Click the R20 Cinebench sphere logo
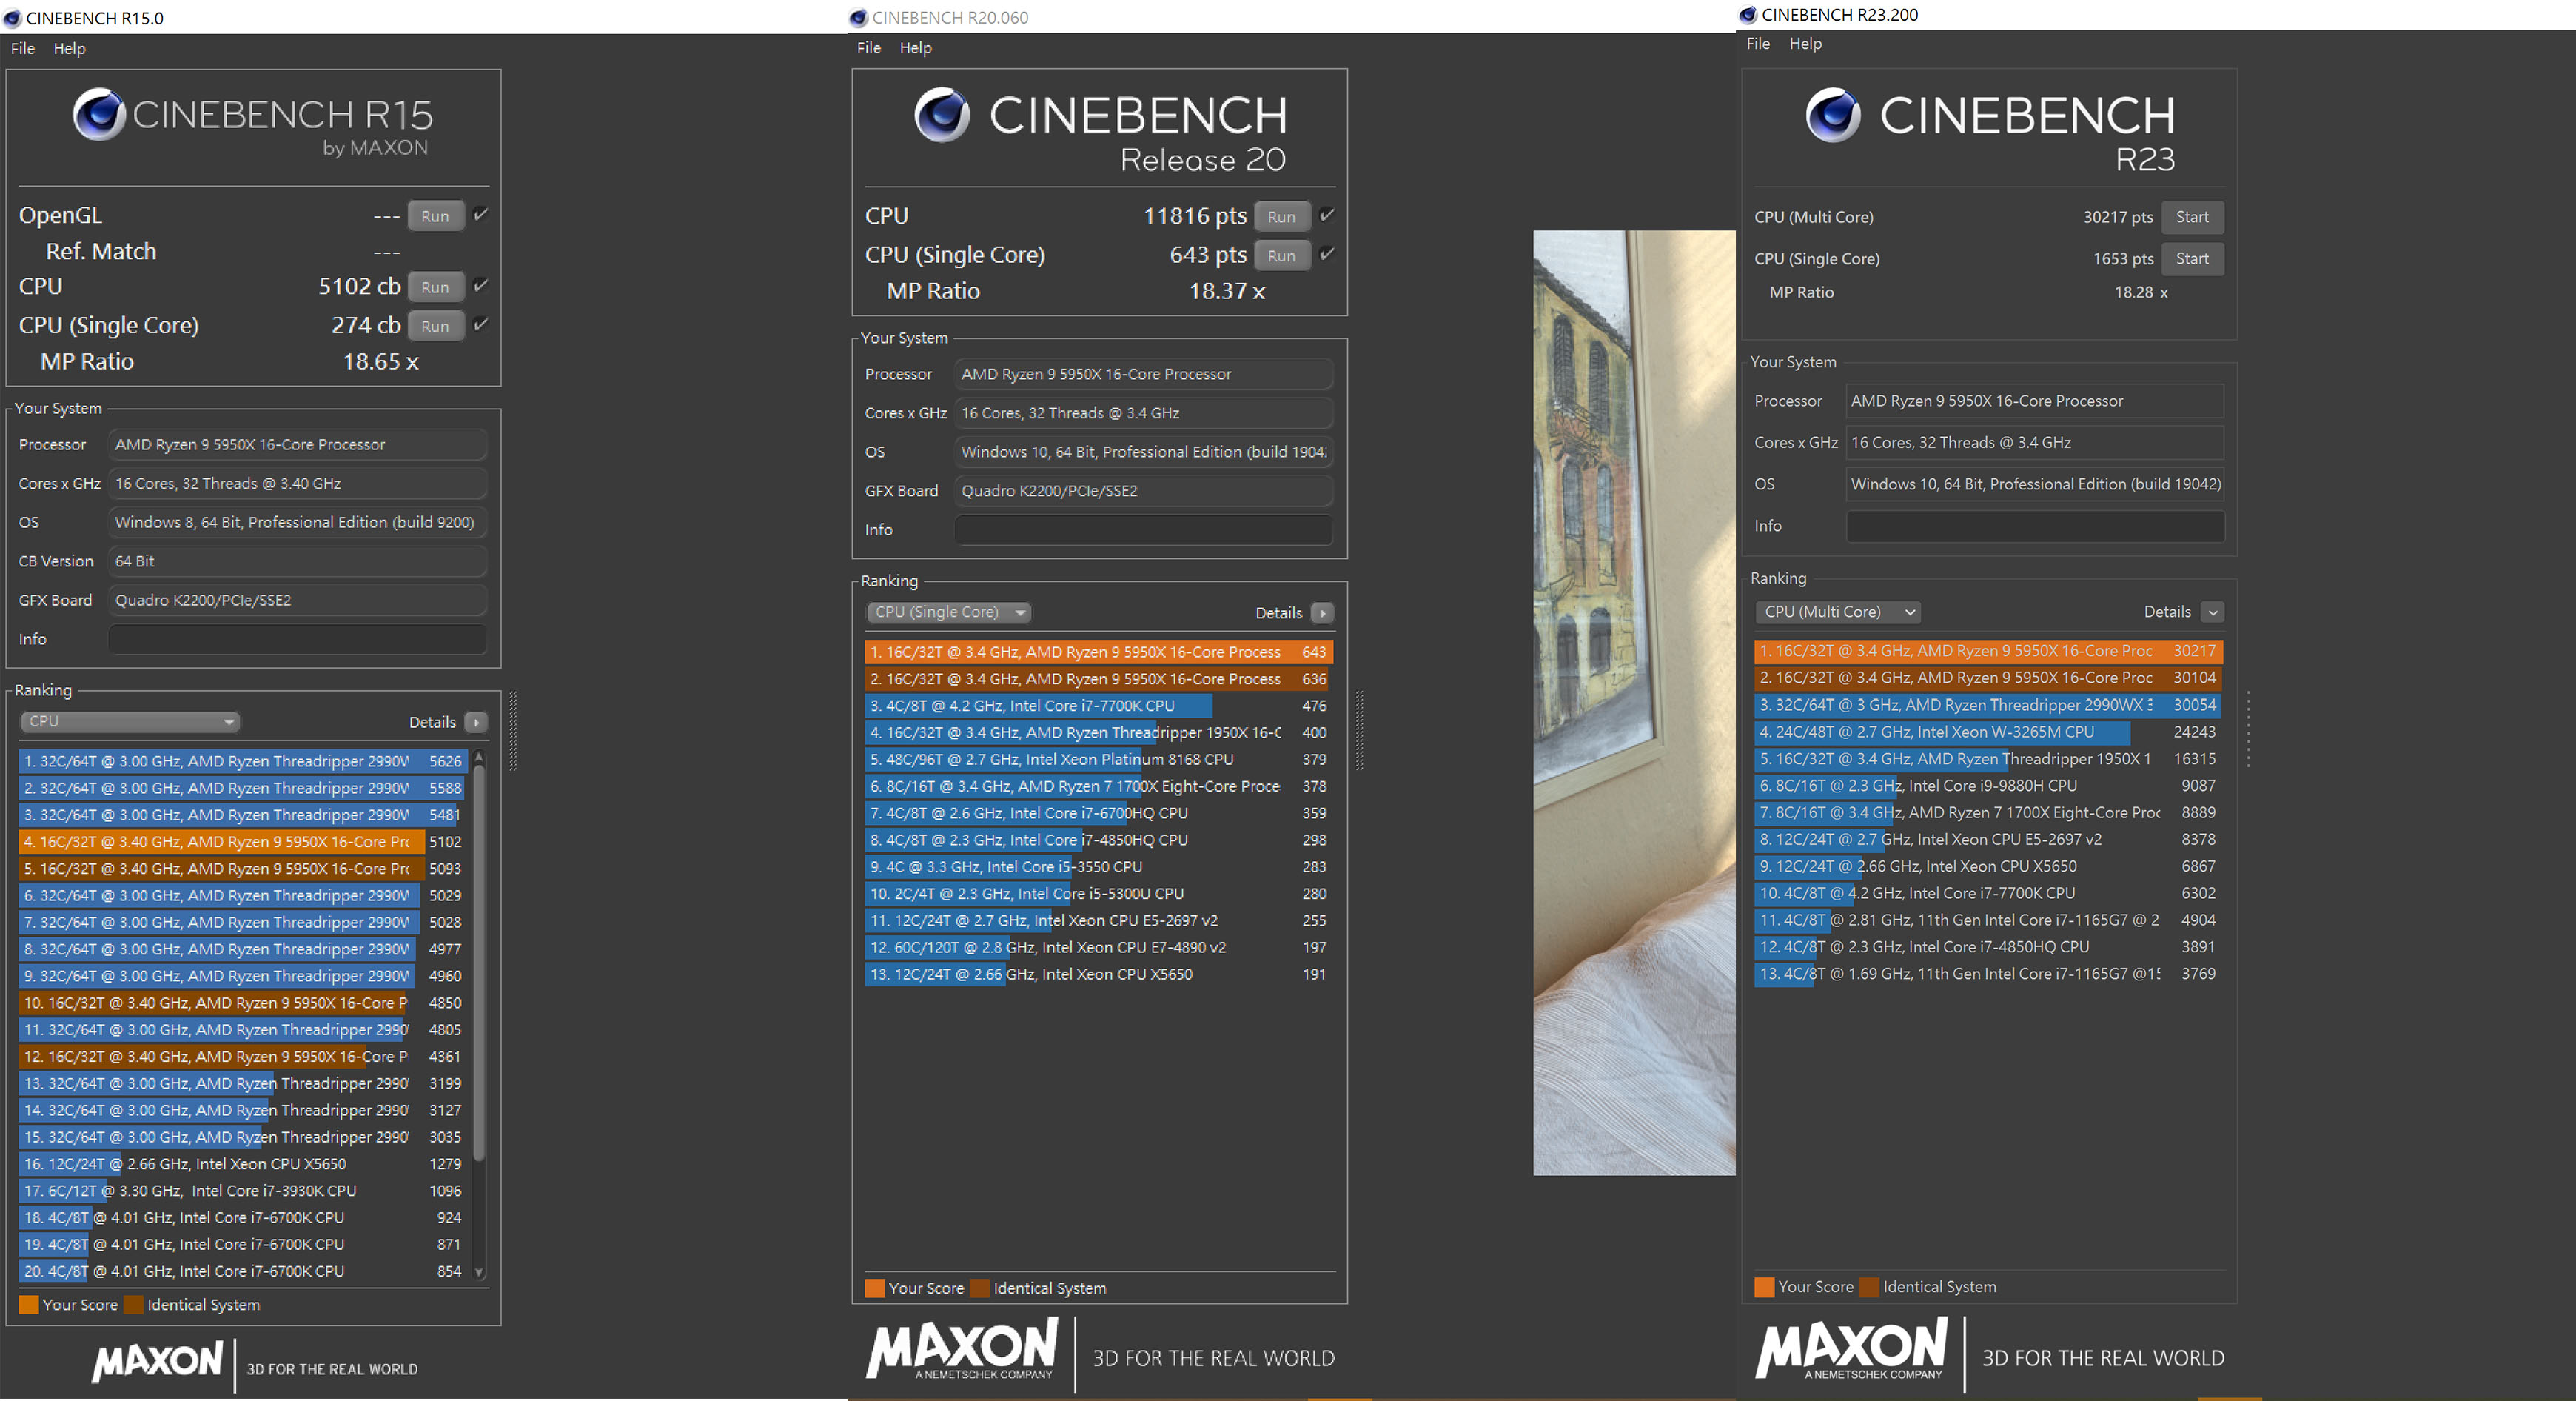This screenshot has width=2576, height=1401. point(942,114)
